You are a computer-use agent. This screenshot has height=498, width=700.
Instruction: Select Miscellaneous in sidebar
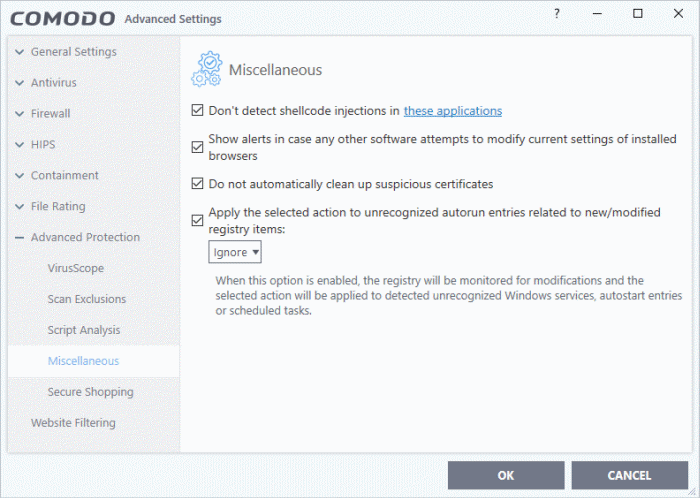coord(93,361)
